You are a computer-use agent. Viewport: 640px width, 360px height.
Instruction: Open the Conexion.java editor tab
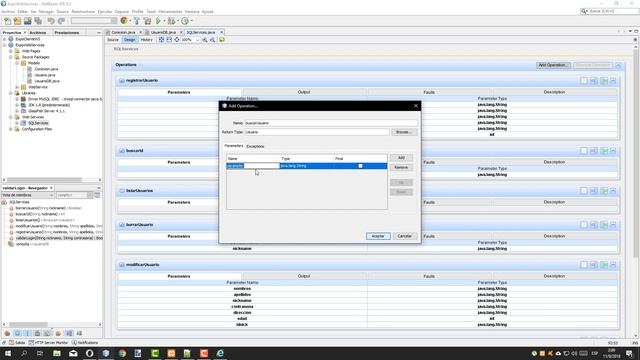coord(123,32)
